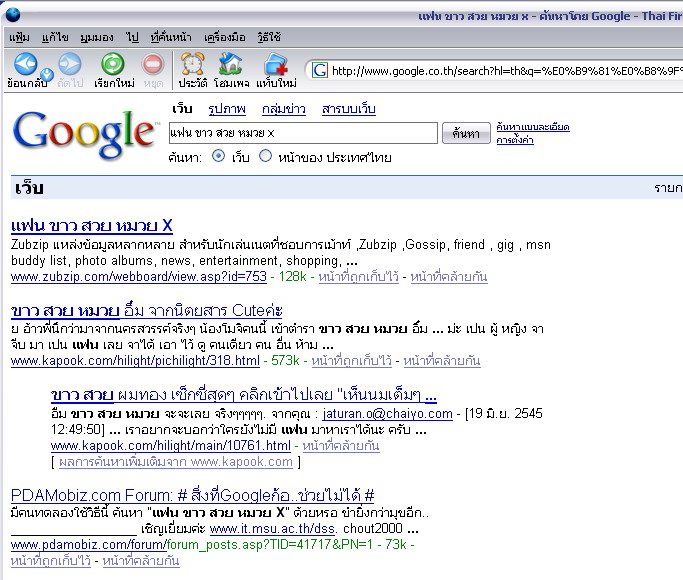Viewport: 683px width, 580px height.
Task: Open cached page link for pdamobiz result
Action: [x=51, y=561]
